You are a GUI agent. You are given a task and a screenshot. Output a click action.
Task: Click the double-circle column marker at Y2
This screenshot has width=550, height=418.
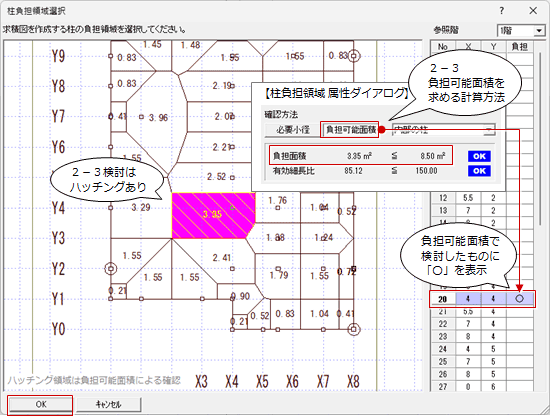[x=111, y=269]
